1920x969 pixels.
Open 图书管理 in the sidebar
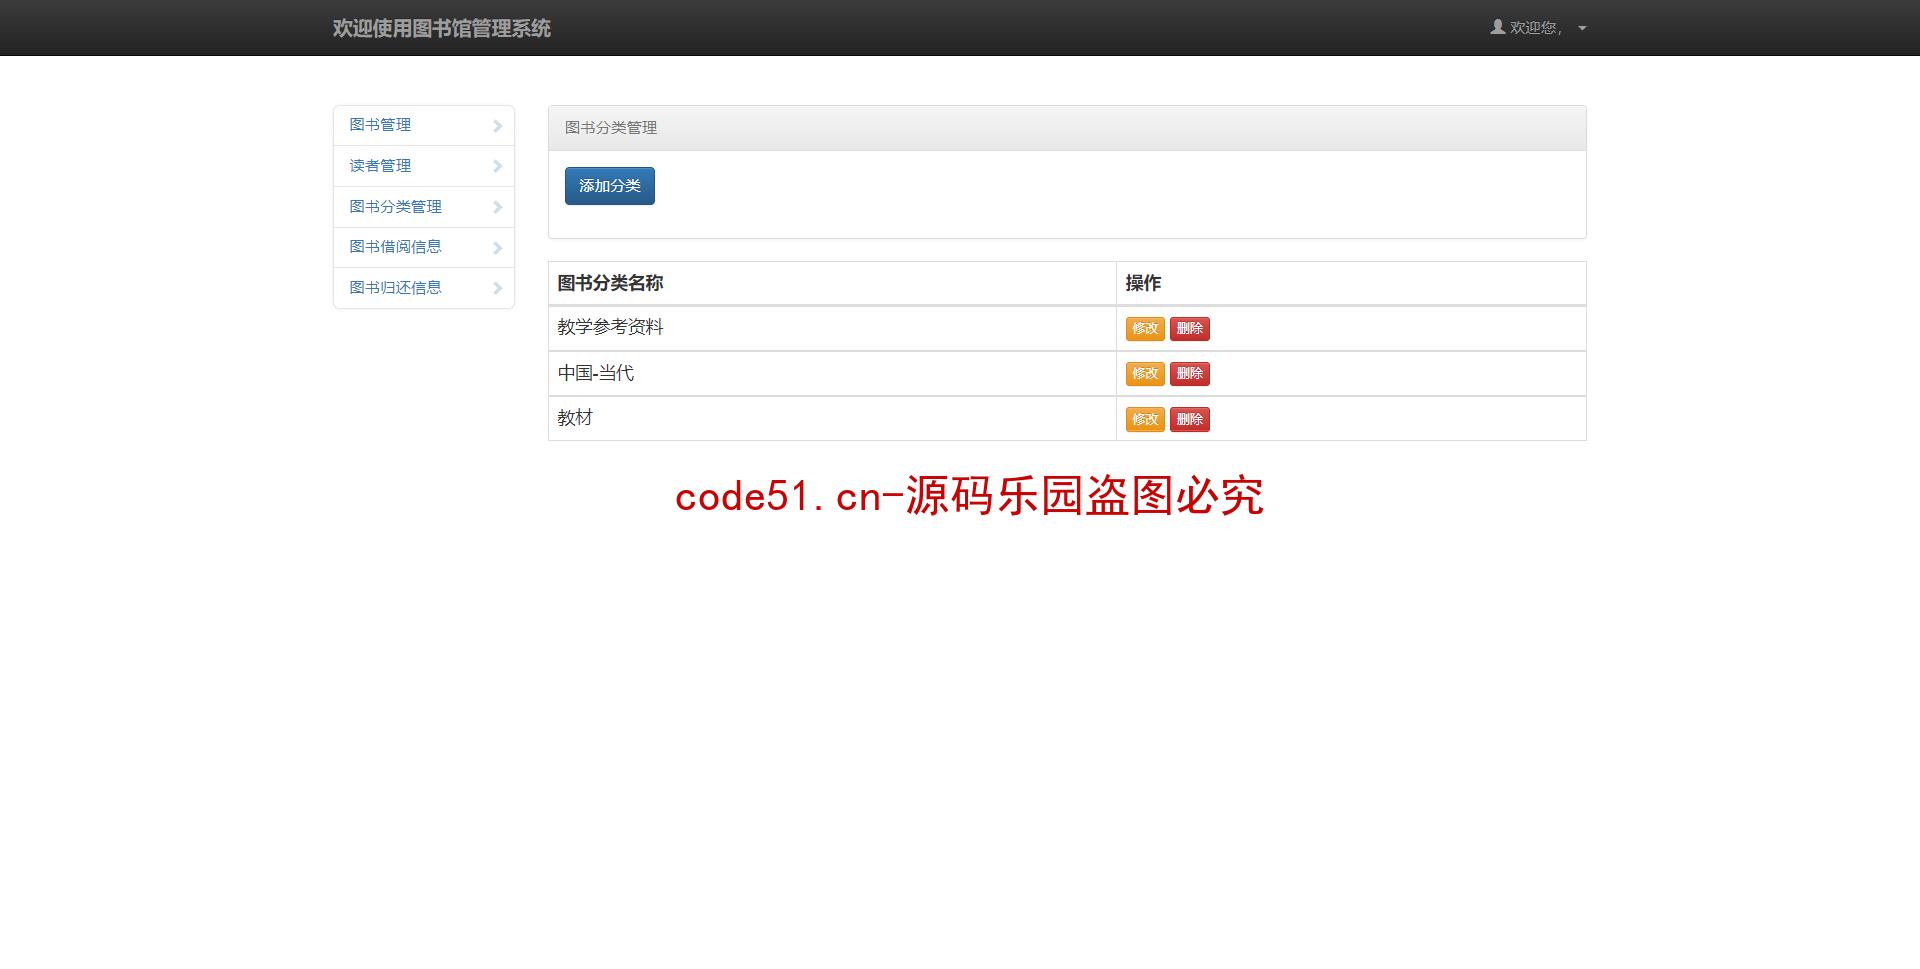click(x=424, y=125)
